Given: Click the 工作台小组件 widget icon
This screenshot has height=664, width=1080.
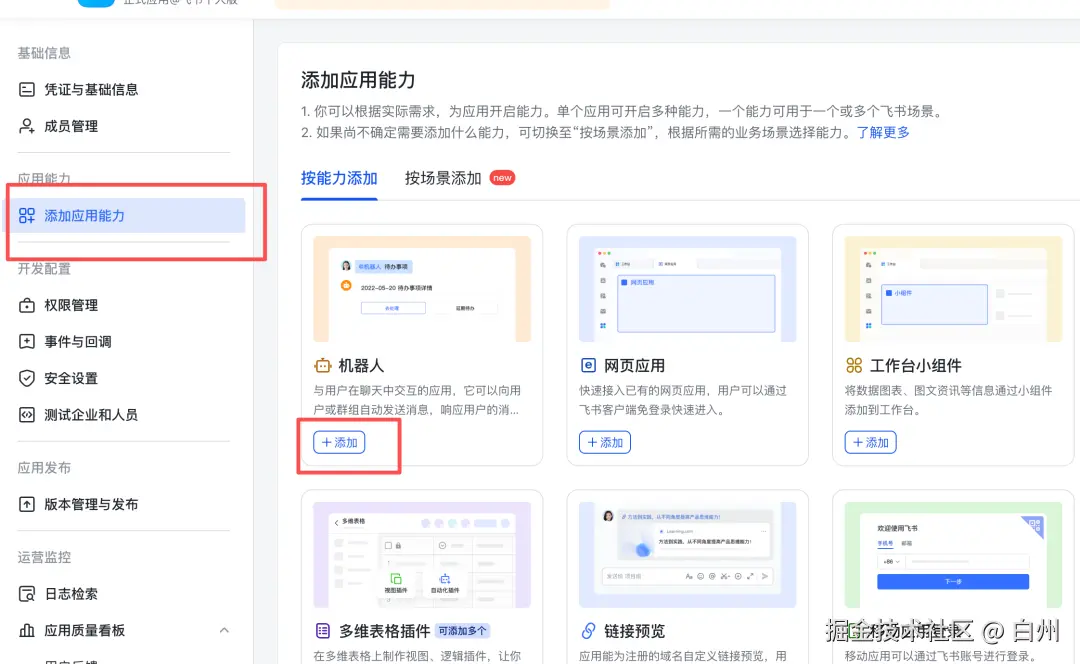Looking at the screenshot, I should tap(854, 366).
